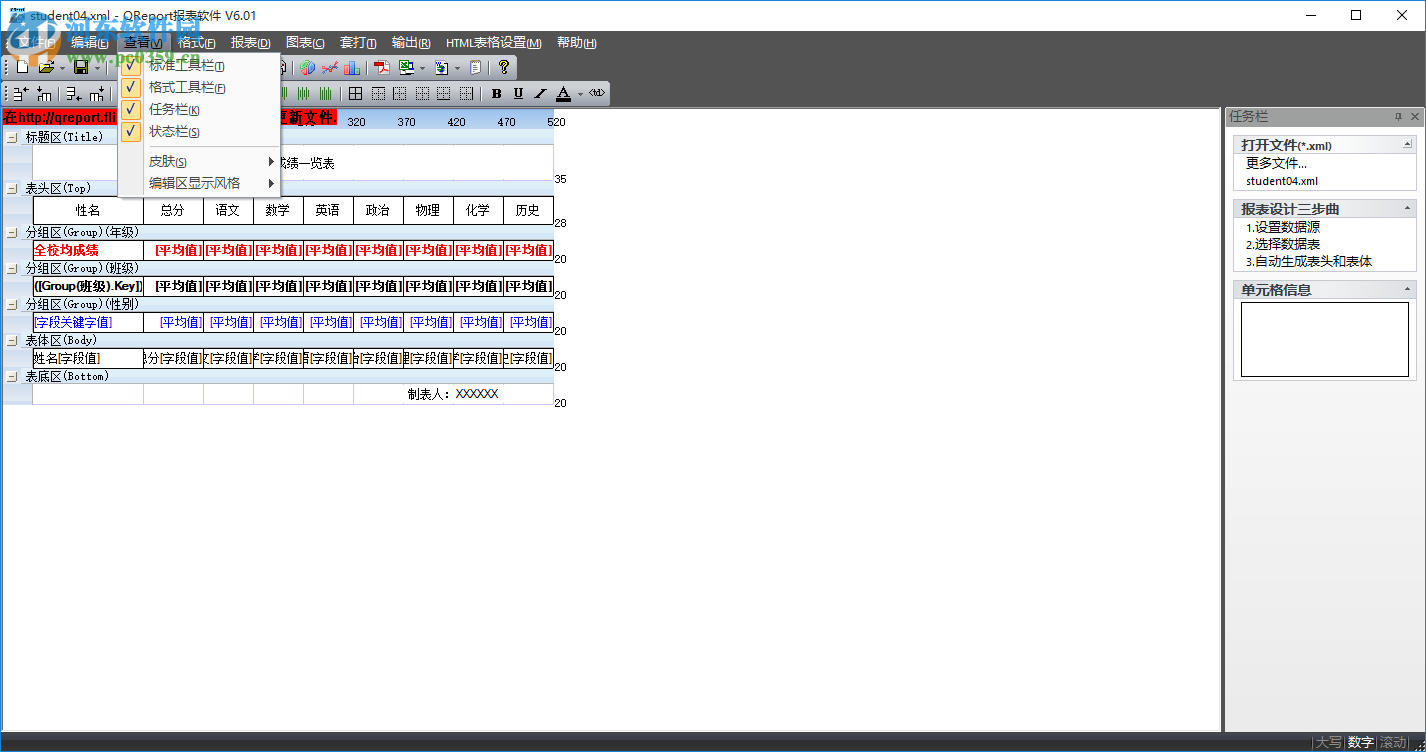
Task: Click the insert row above icon
Action: 21,94
